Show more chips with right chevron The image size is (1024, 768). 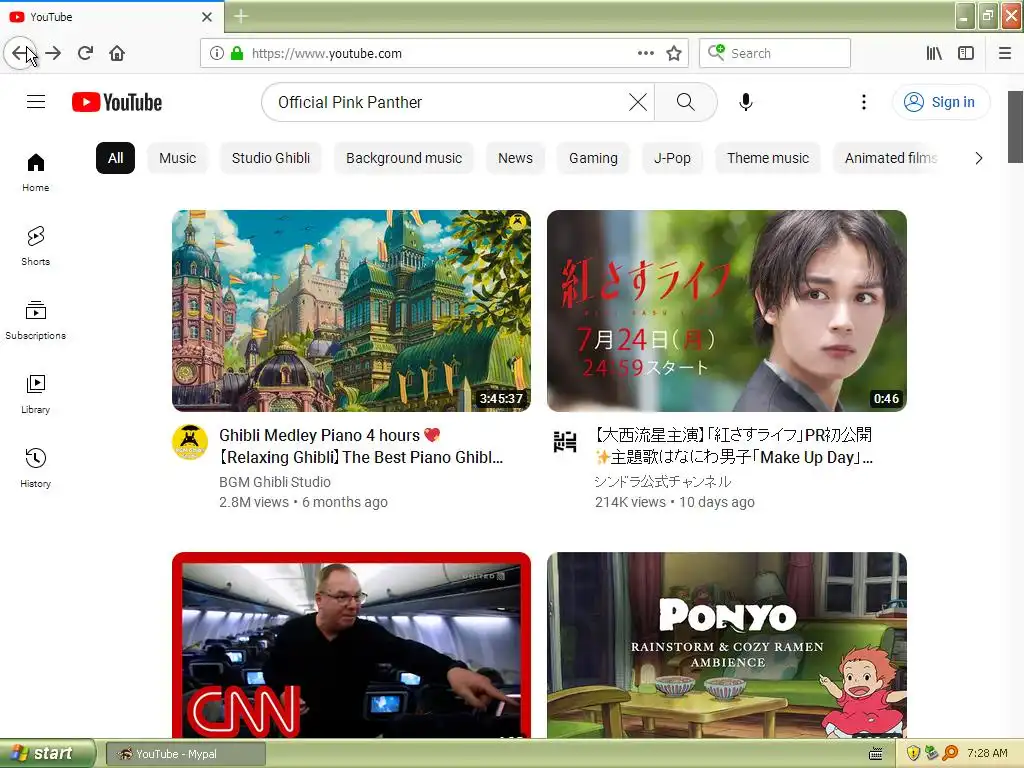[x=978, y=158]
